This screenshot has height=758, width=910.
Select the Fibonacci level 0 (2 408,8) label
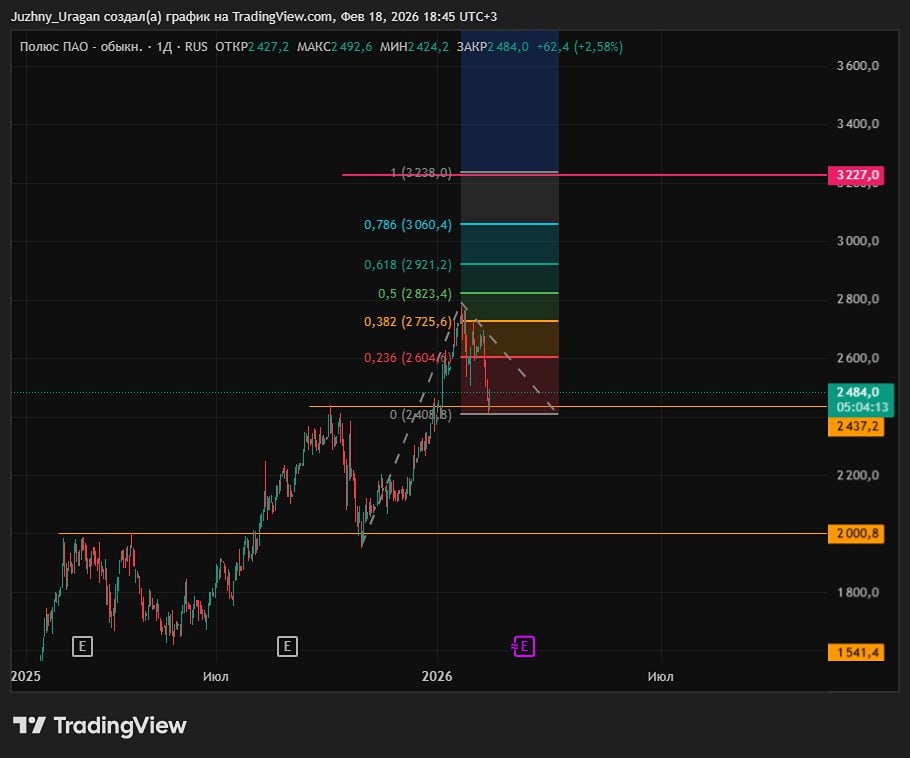pos(421,414)
